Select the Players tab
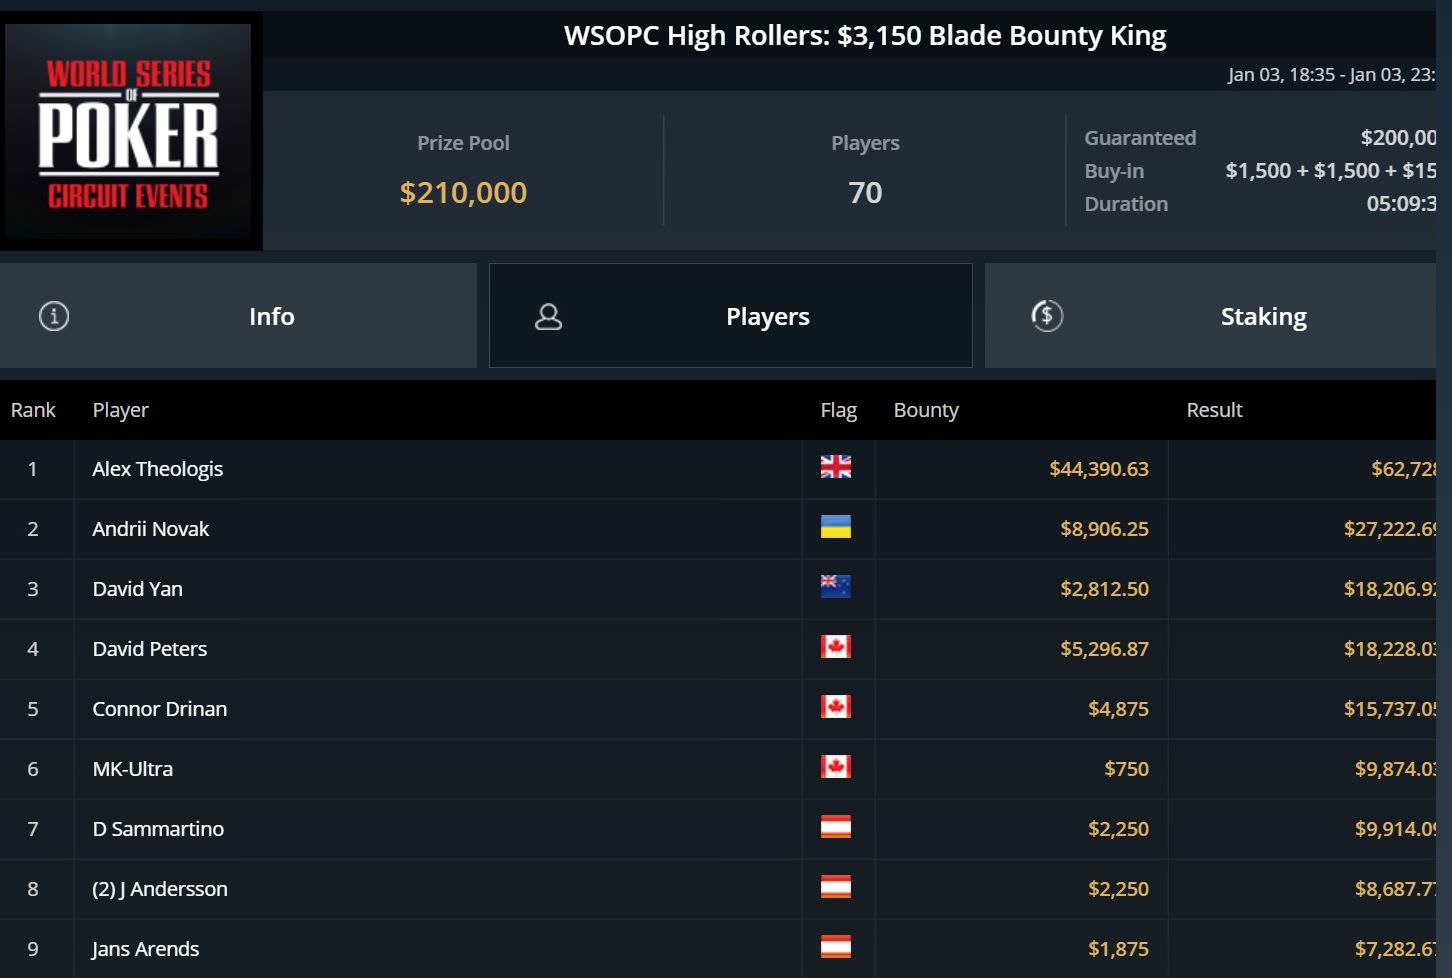The image size is (1452, 978). [x=766, y=317]
